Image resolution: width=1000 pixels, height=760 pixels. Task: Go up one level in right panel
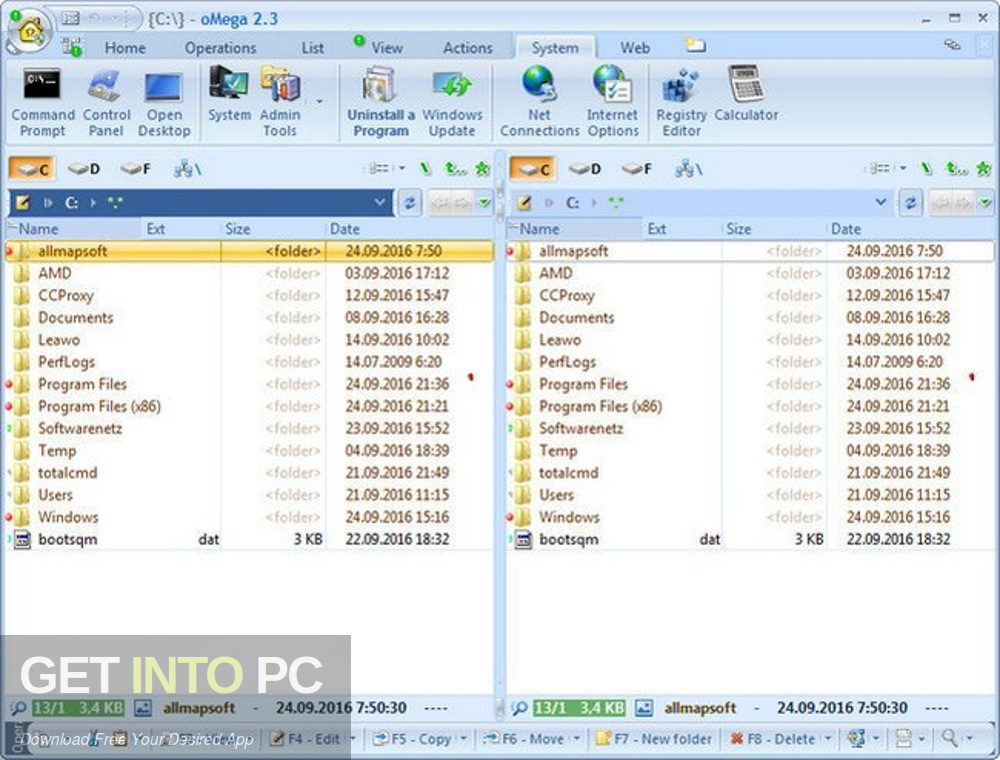pos(956,168)
